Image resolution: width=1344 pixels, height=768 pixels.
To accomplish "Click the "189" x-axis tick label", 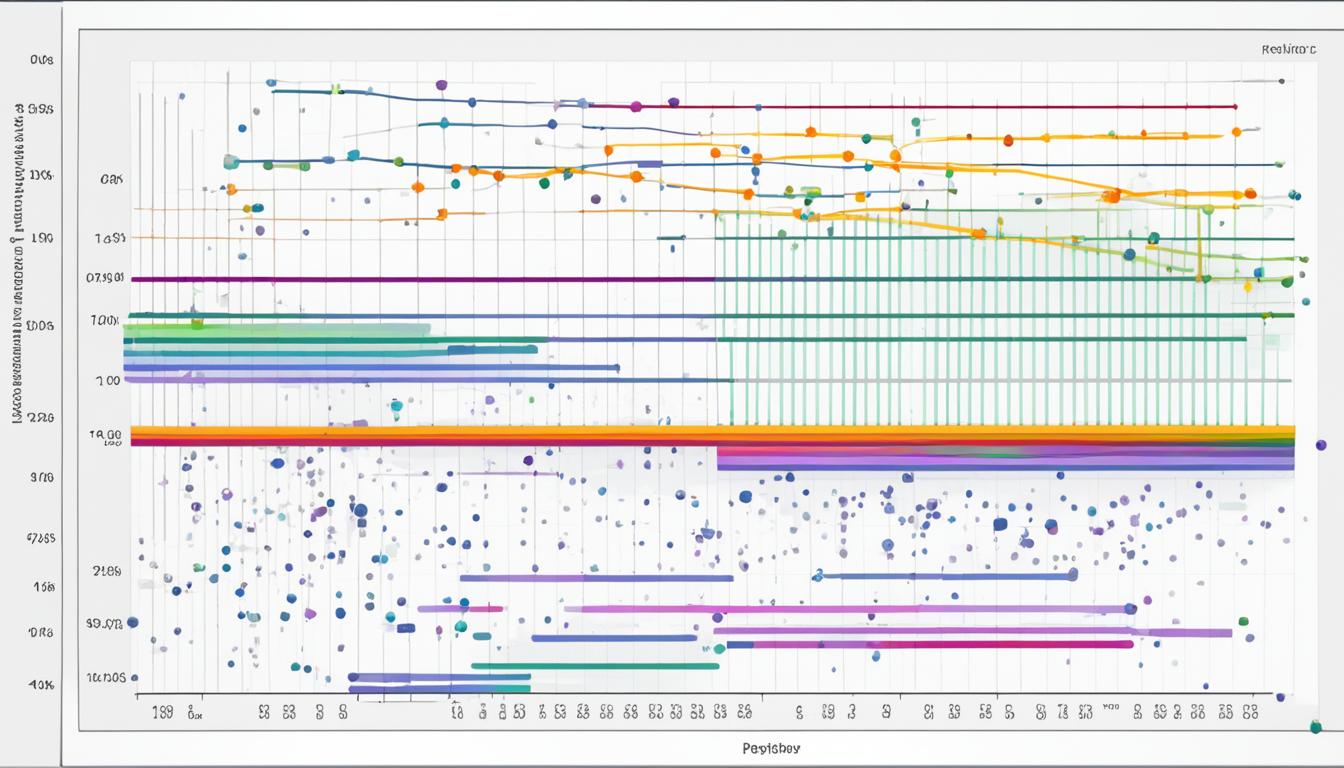I will pos(162,713).
